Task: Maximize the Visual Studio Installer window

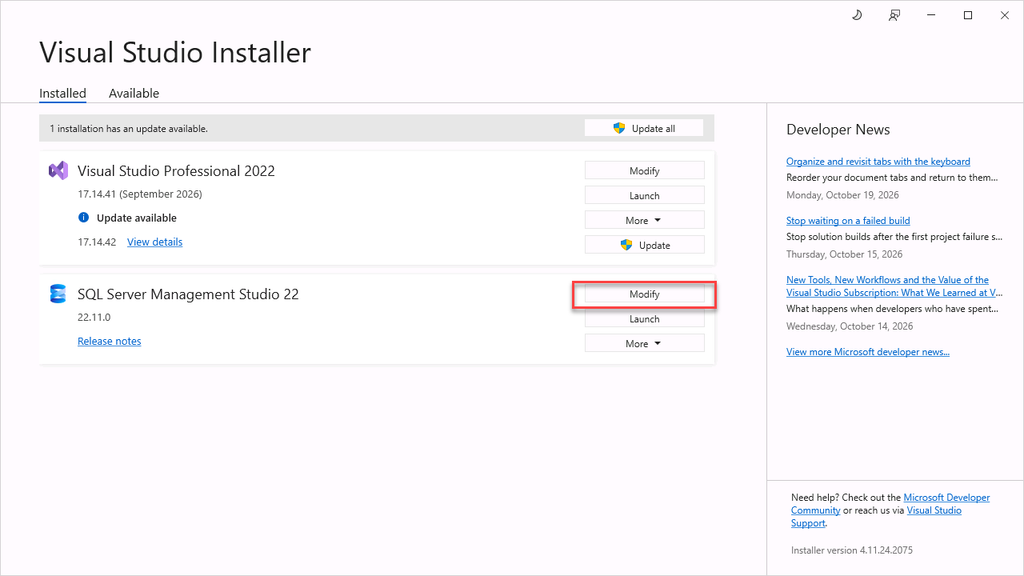Action: tap(968, 15)
